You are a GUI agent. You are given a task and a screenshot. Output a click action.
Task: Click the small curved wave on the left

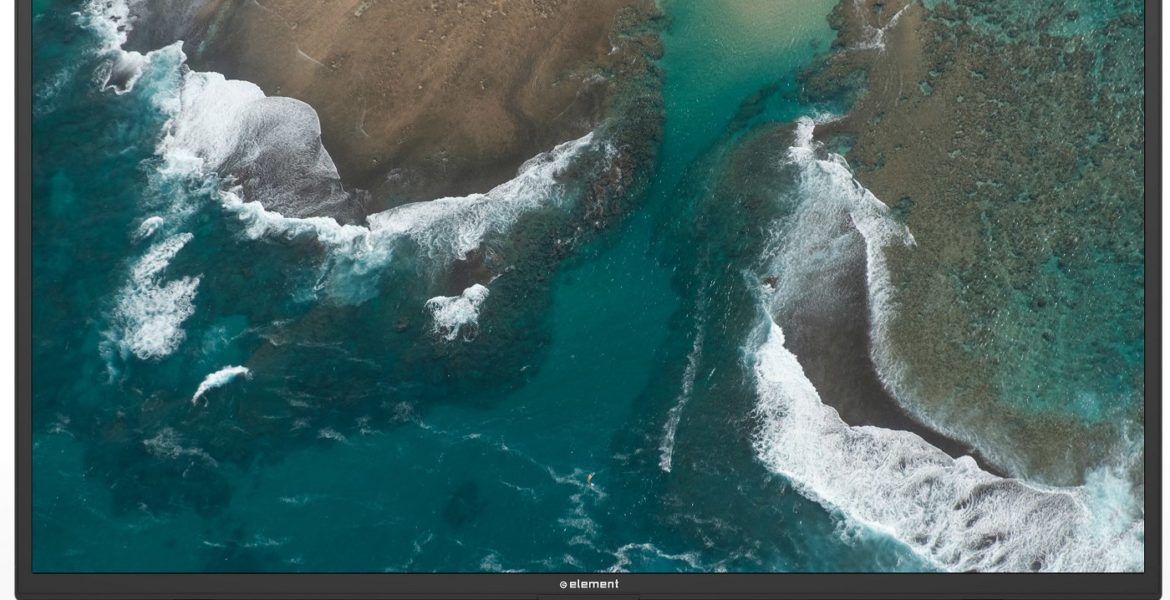tap(220, 379)
